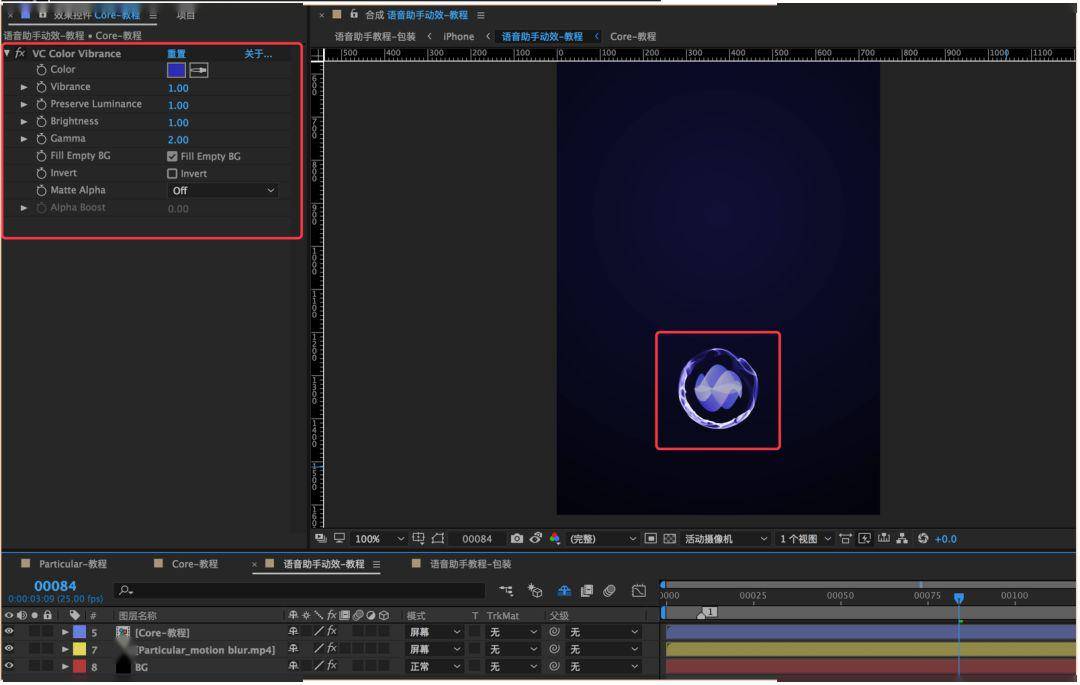Click the Color eyedropper icon
The image size is (1080, 685).
point(198,70)
